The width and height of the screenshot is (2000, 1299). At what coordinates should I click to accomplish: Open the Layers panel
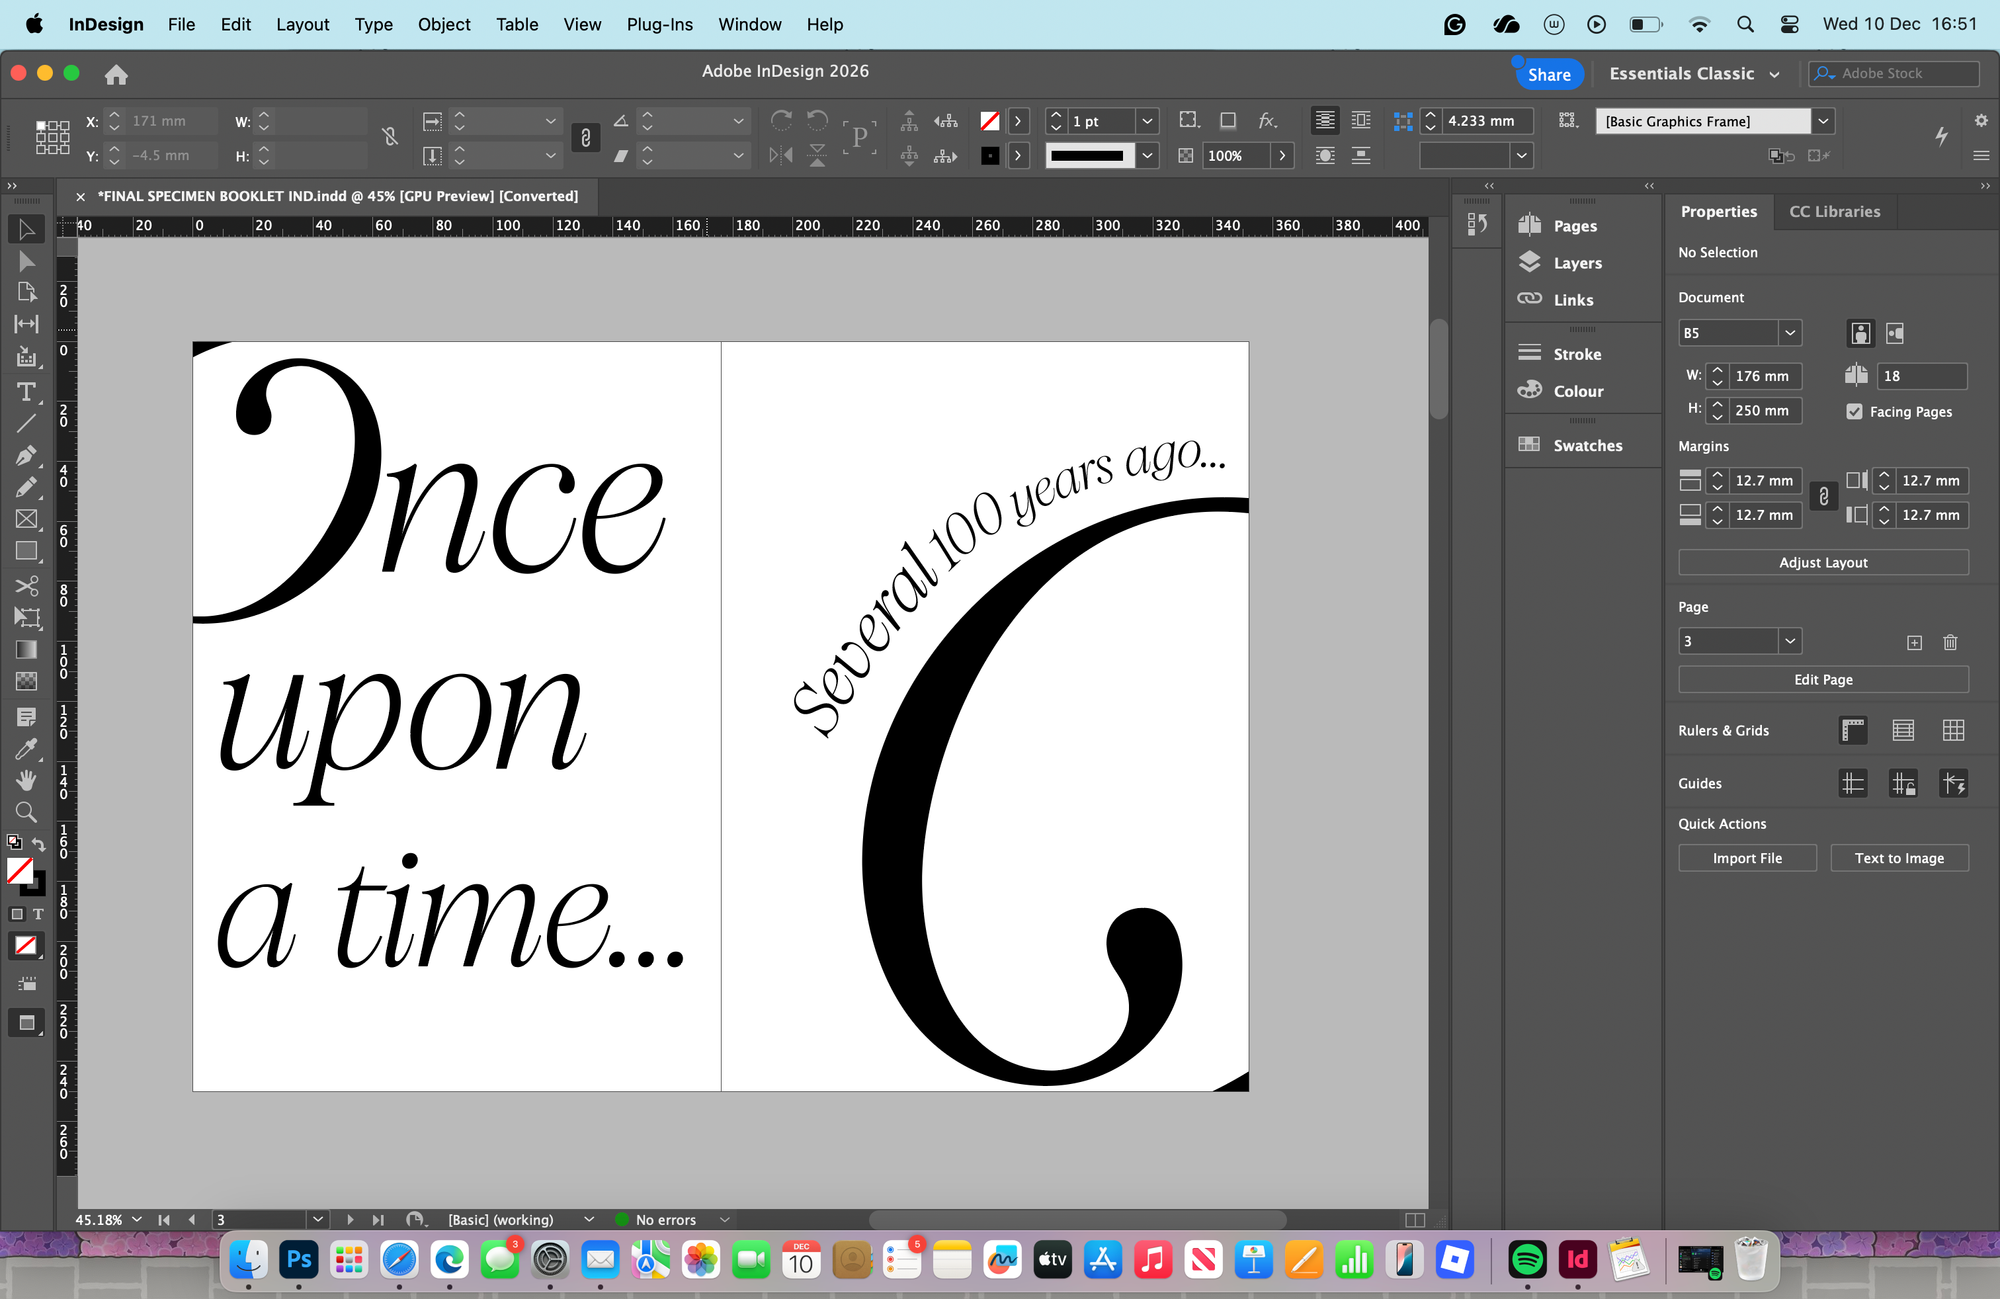coord(1576,263)
